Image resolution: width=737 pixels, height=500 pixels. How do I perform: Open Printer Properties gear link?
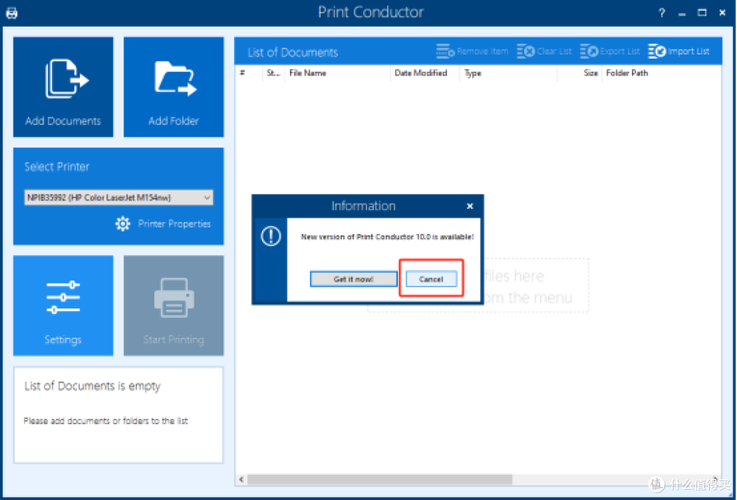[x=163, y=224]
